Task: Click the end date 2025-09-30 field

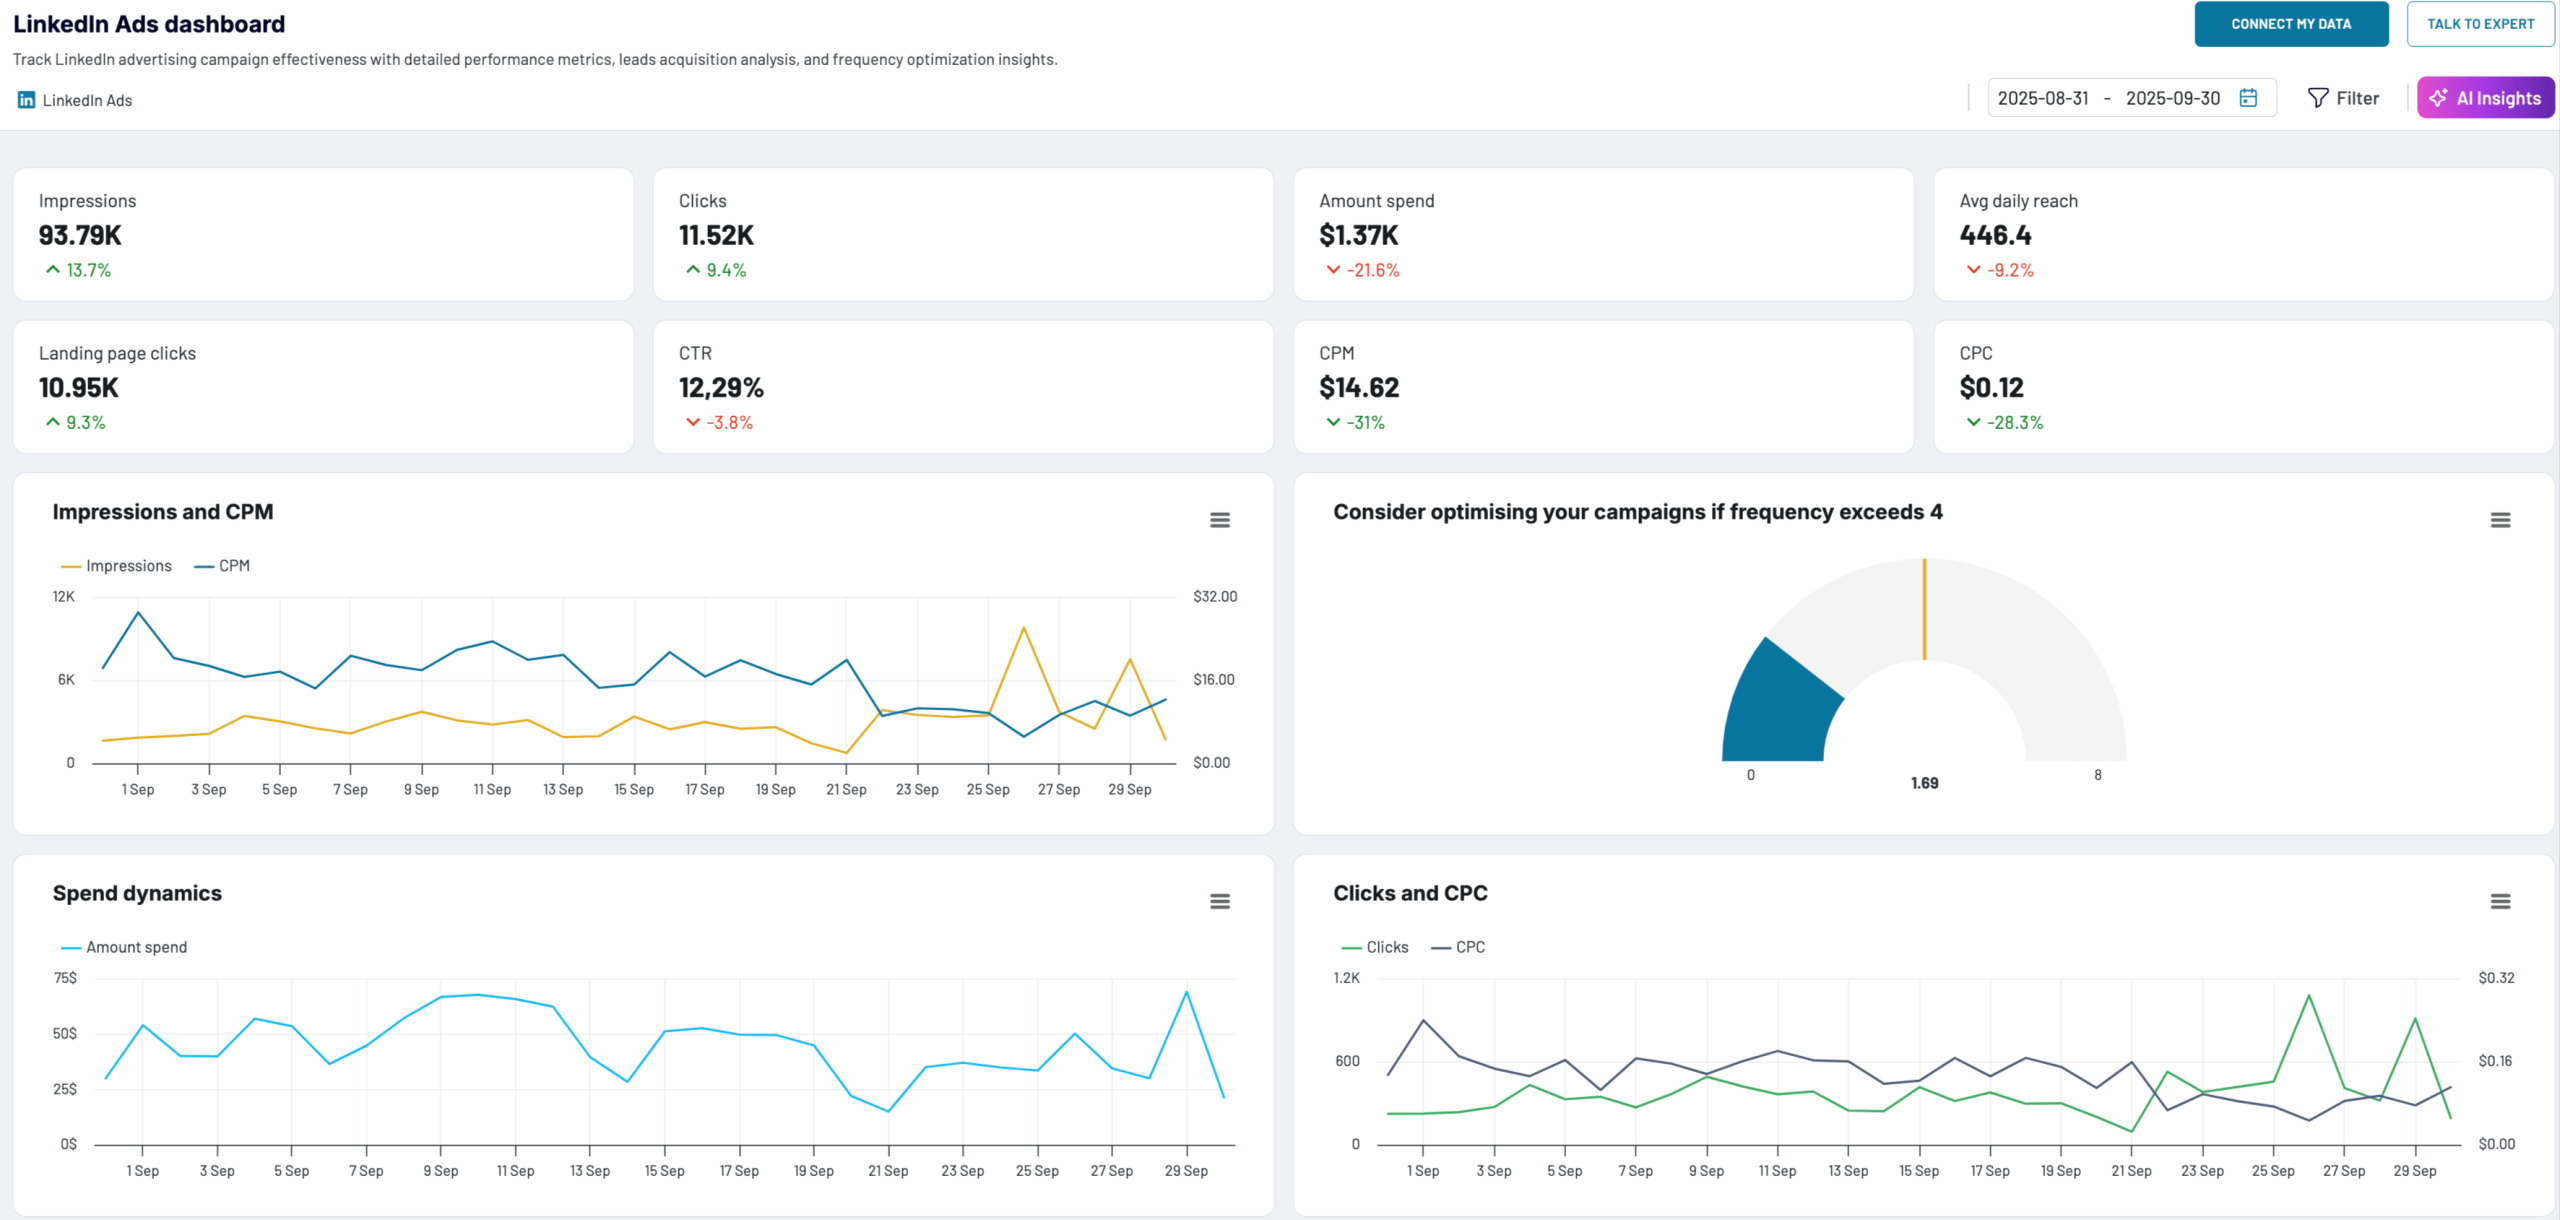Action: (2172, 98)
